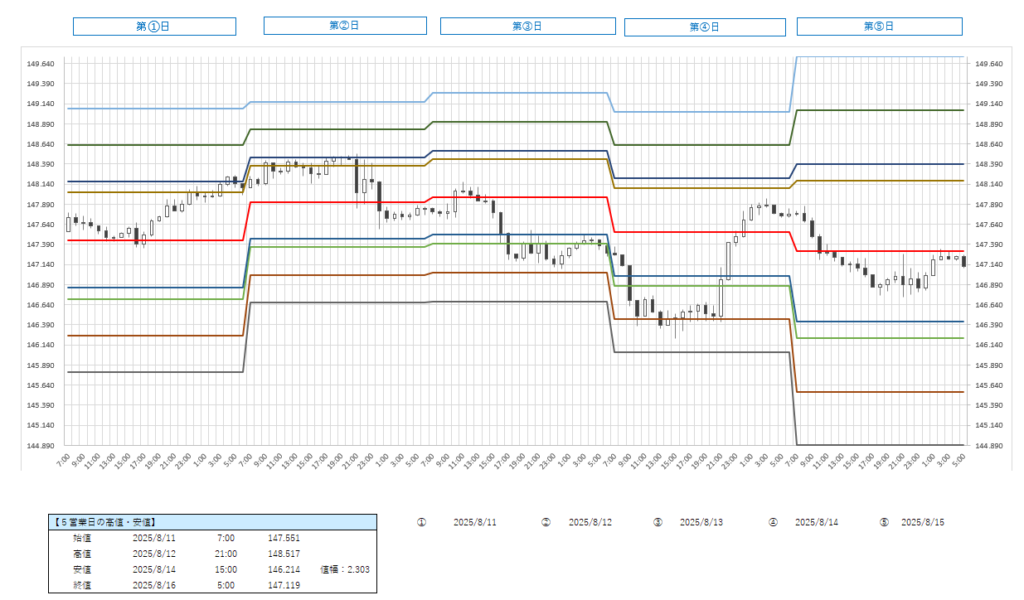The image size is (1024, 600).
Task: Click the 149.640 label on the left axis
Action: [40, 64]
